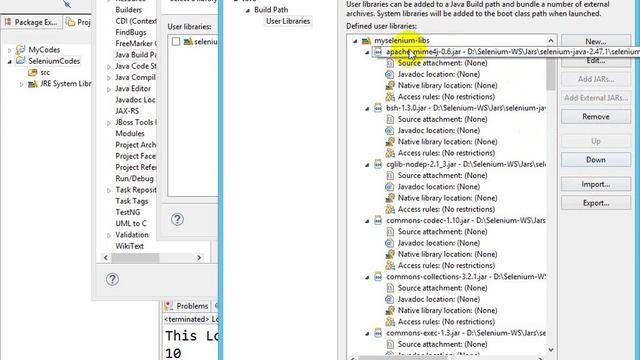Image resolution: width=640 pixels, height=360 pixels.
Task: Expand the MyCodes project
Action: (9, 50)
